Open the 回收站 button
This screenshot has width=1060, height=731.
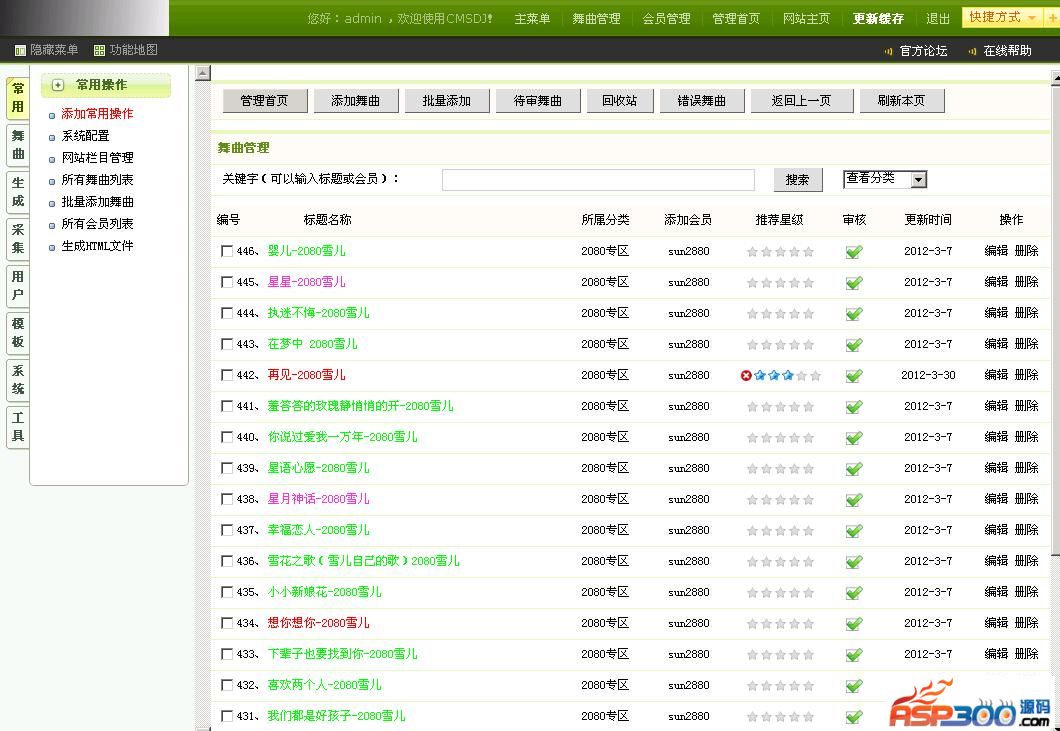[620, 101]
